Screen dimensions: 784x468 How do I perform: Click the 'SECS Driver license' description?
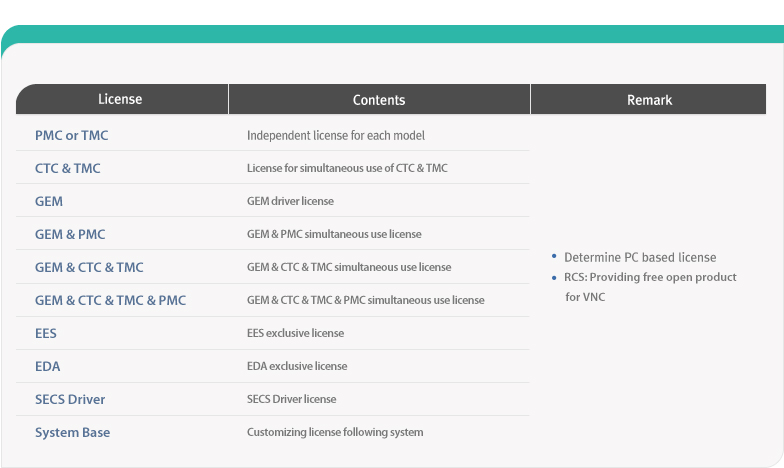[291, 399]
